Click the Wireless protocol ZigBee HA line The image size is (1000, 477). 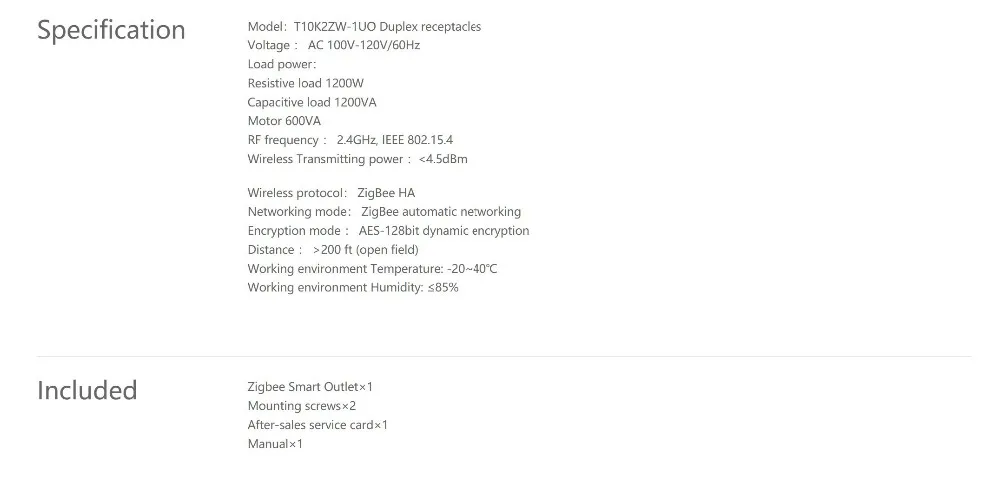tap(331, 193)
